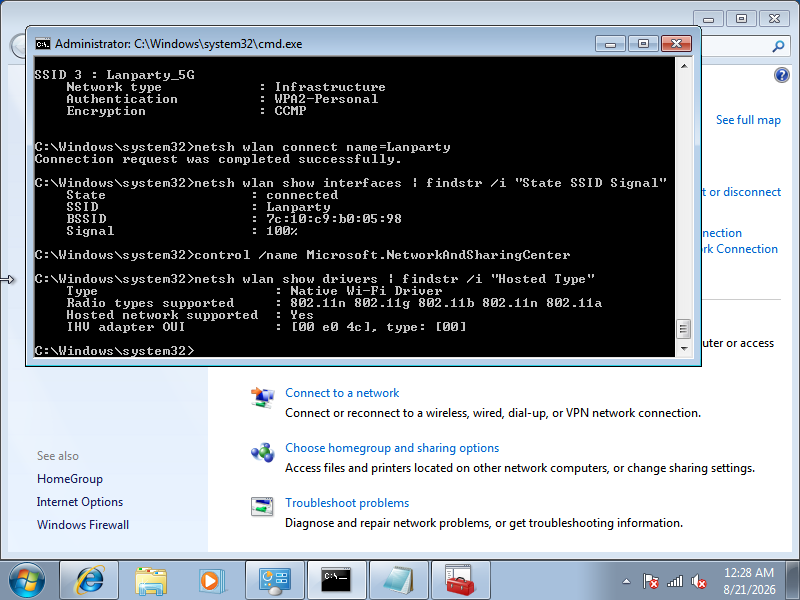Open Windows Firewall link
This screenshot has height=600, width=800.
(83, 525)
